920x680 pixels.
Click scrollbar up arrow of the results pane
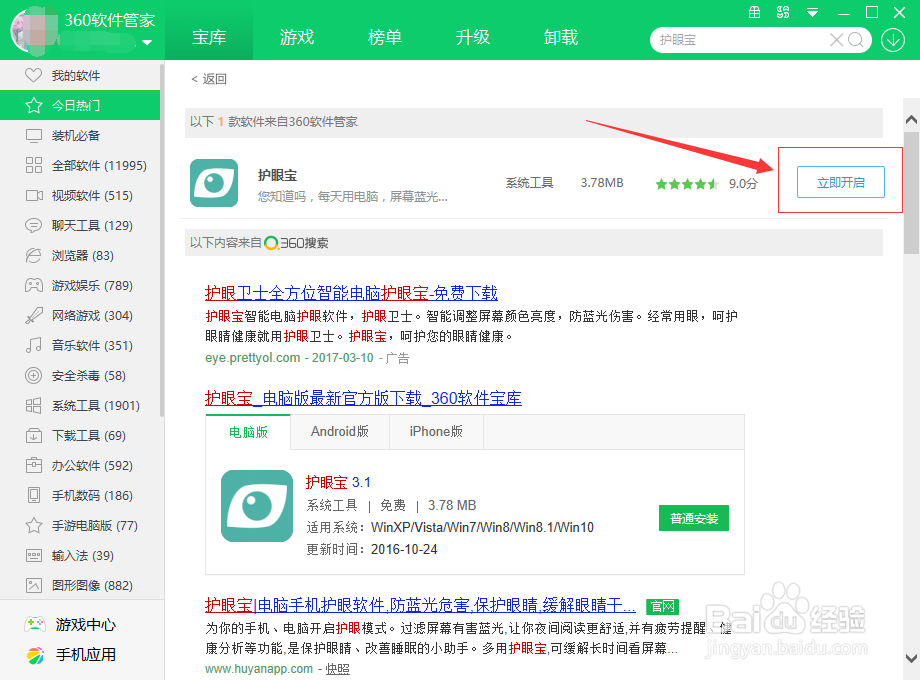pyautogui.click(x=911, y=120)
